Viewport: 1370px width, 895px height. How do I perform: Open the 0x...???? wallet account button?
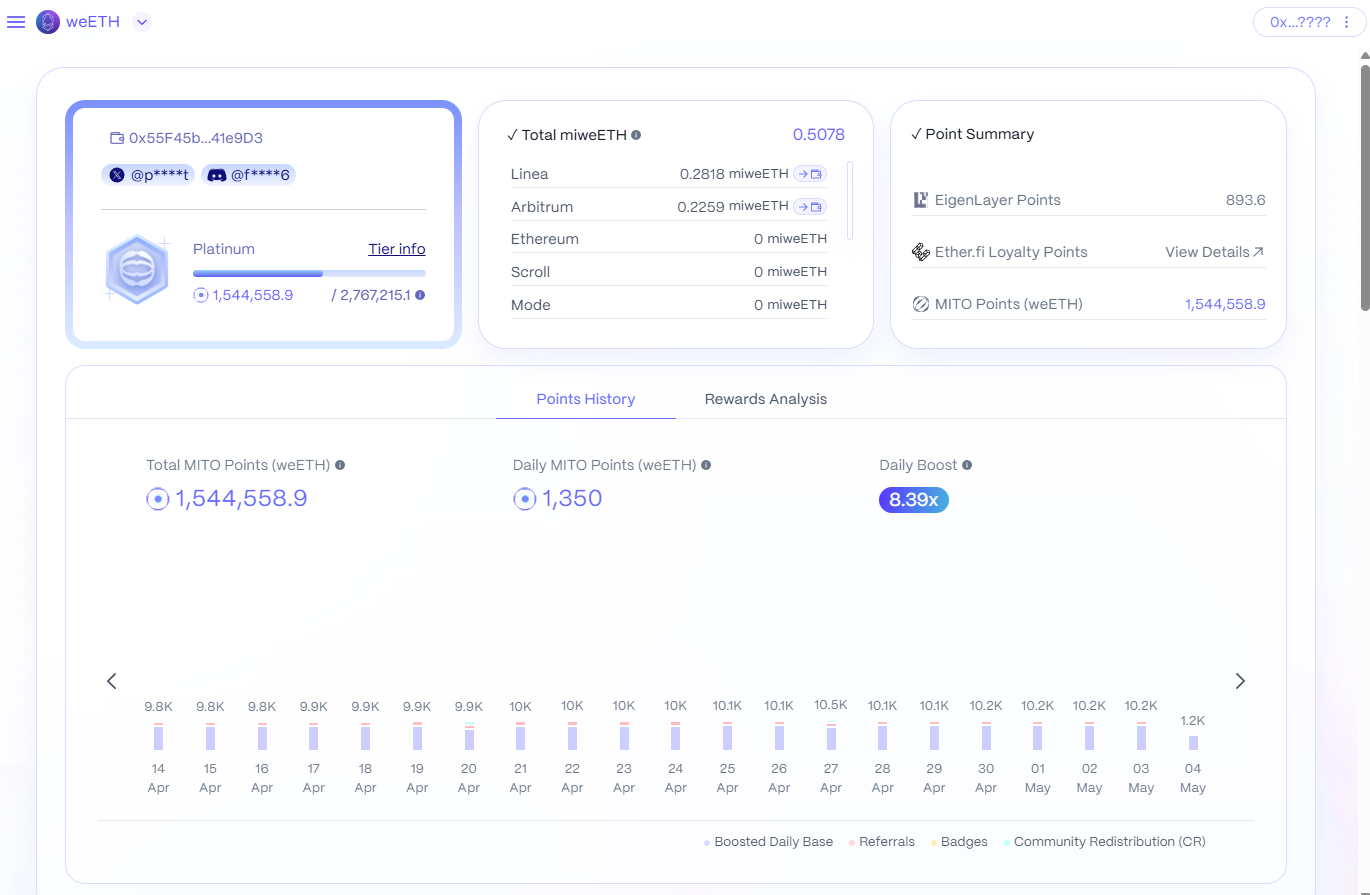point(1308,22)
